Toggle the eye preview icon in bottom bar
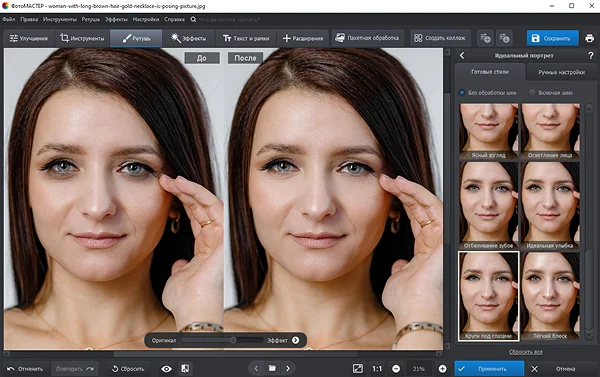600x377 pixels. click(166, 369)
